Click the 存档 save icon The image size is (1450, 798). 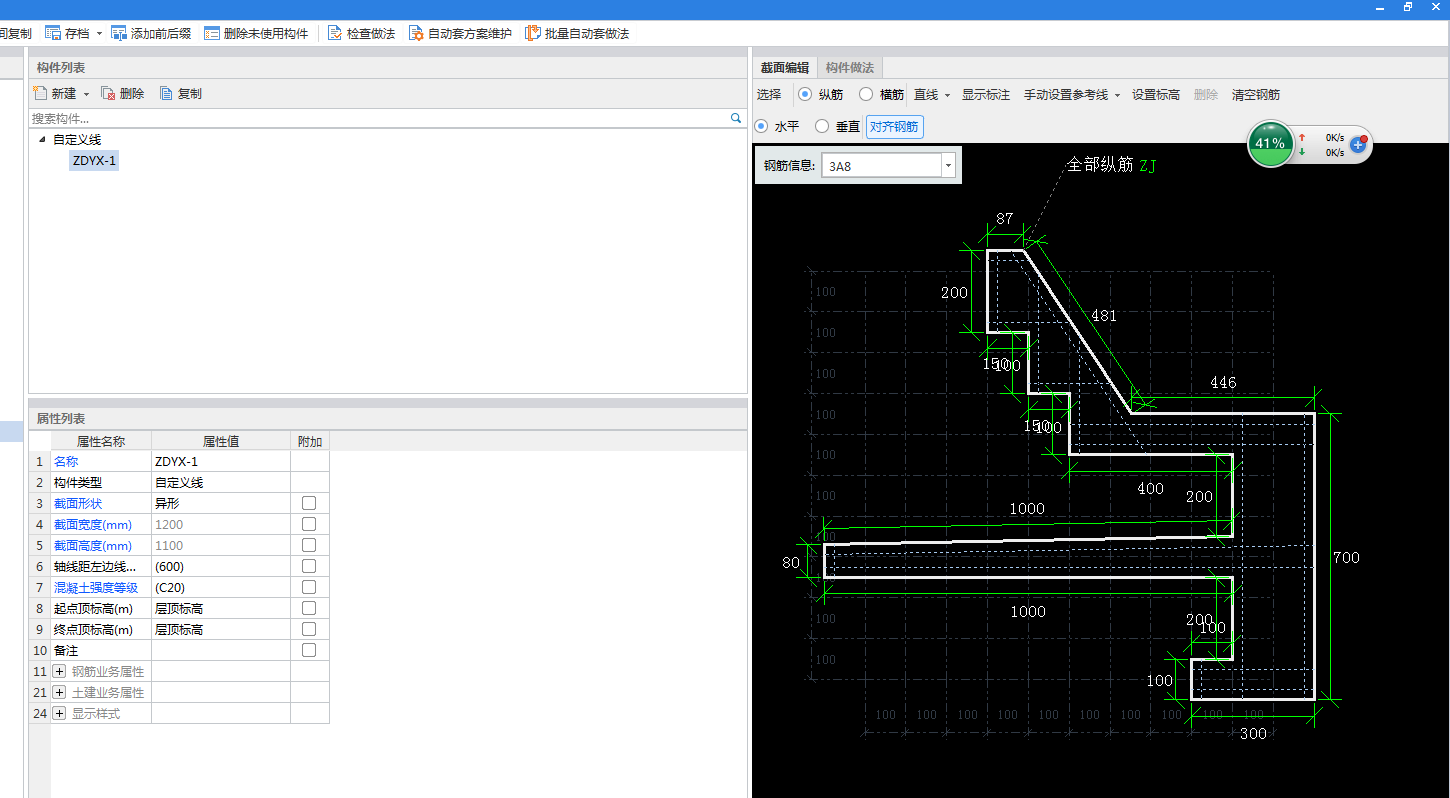point(53,33)
